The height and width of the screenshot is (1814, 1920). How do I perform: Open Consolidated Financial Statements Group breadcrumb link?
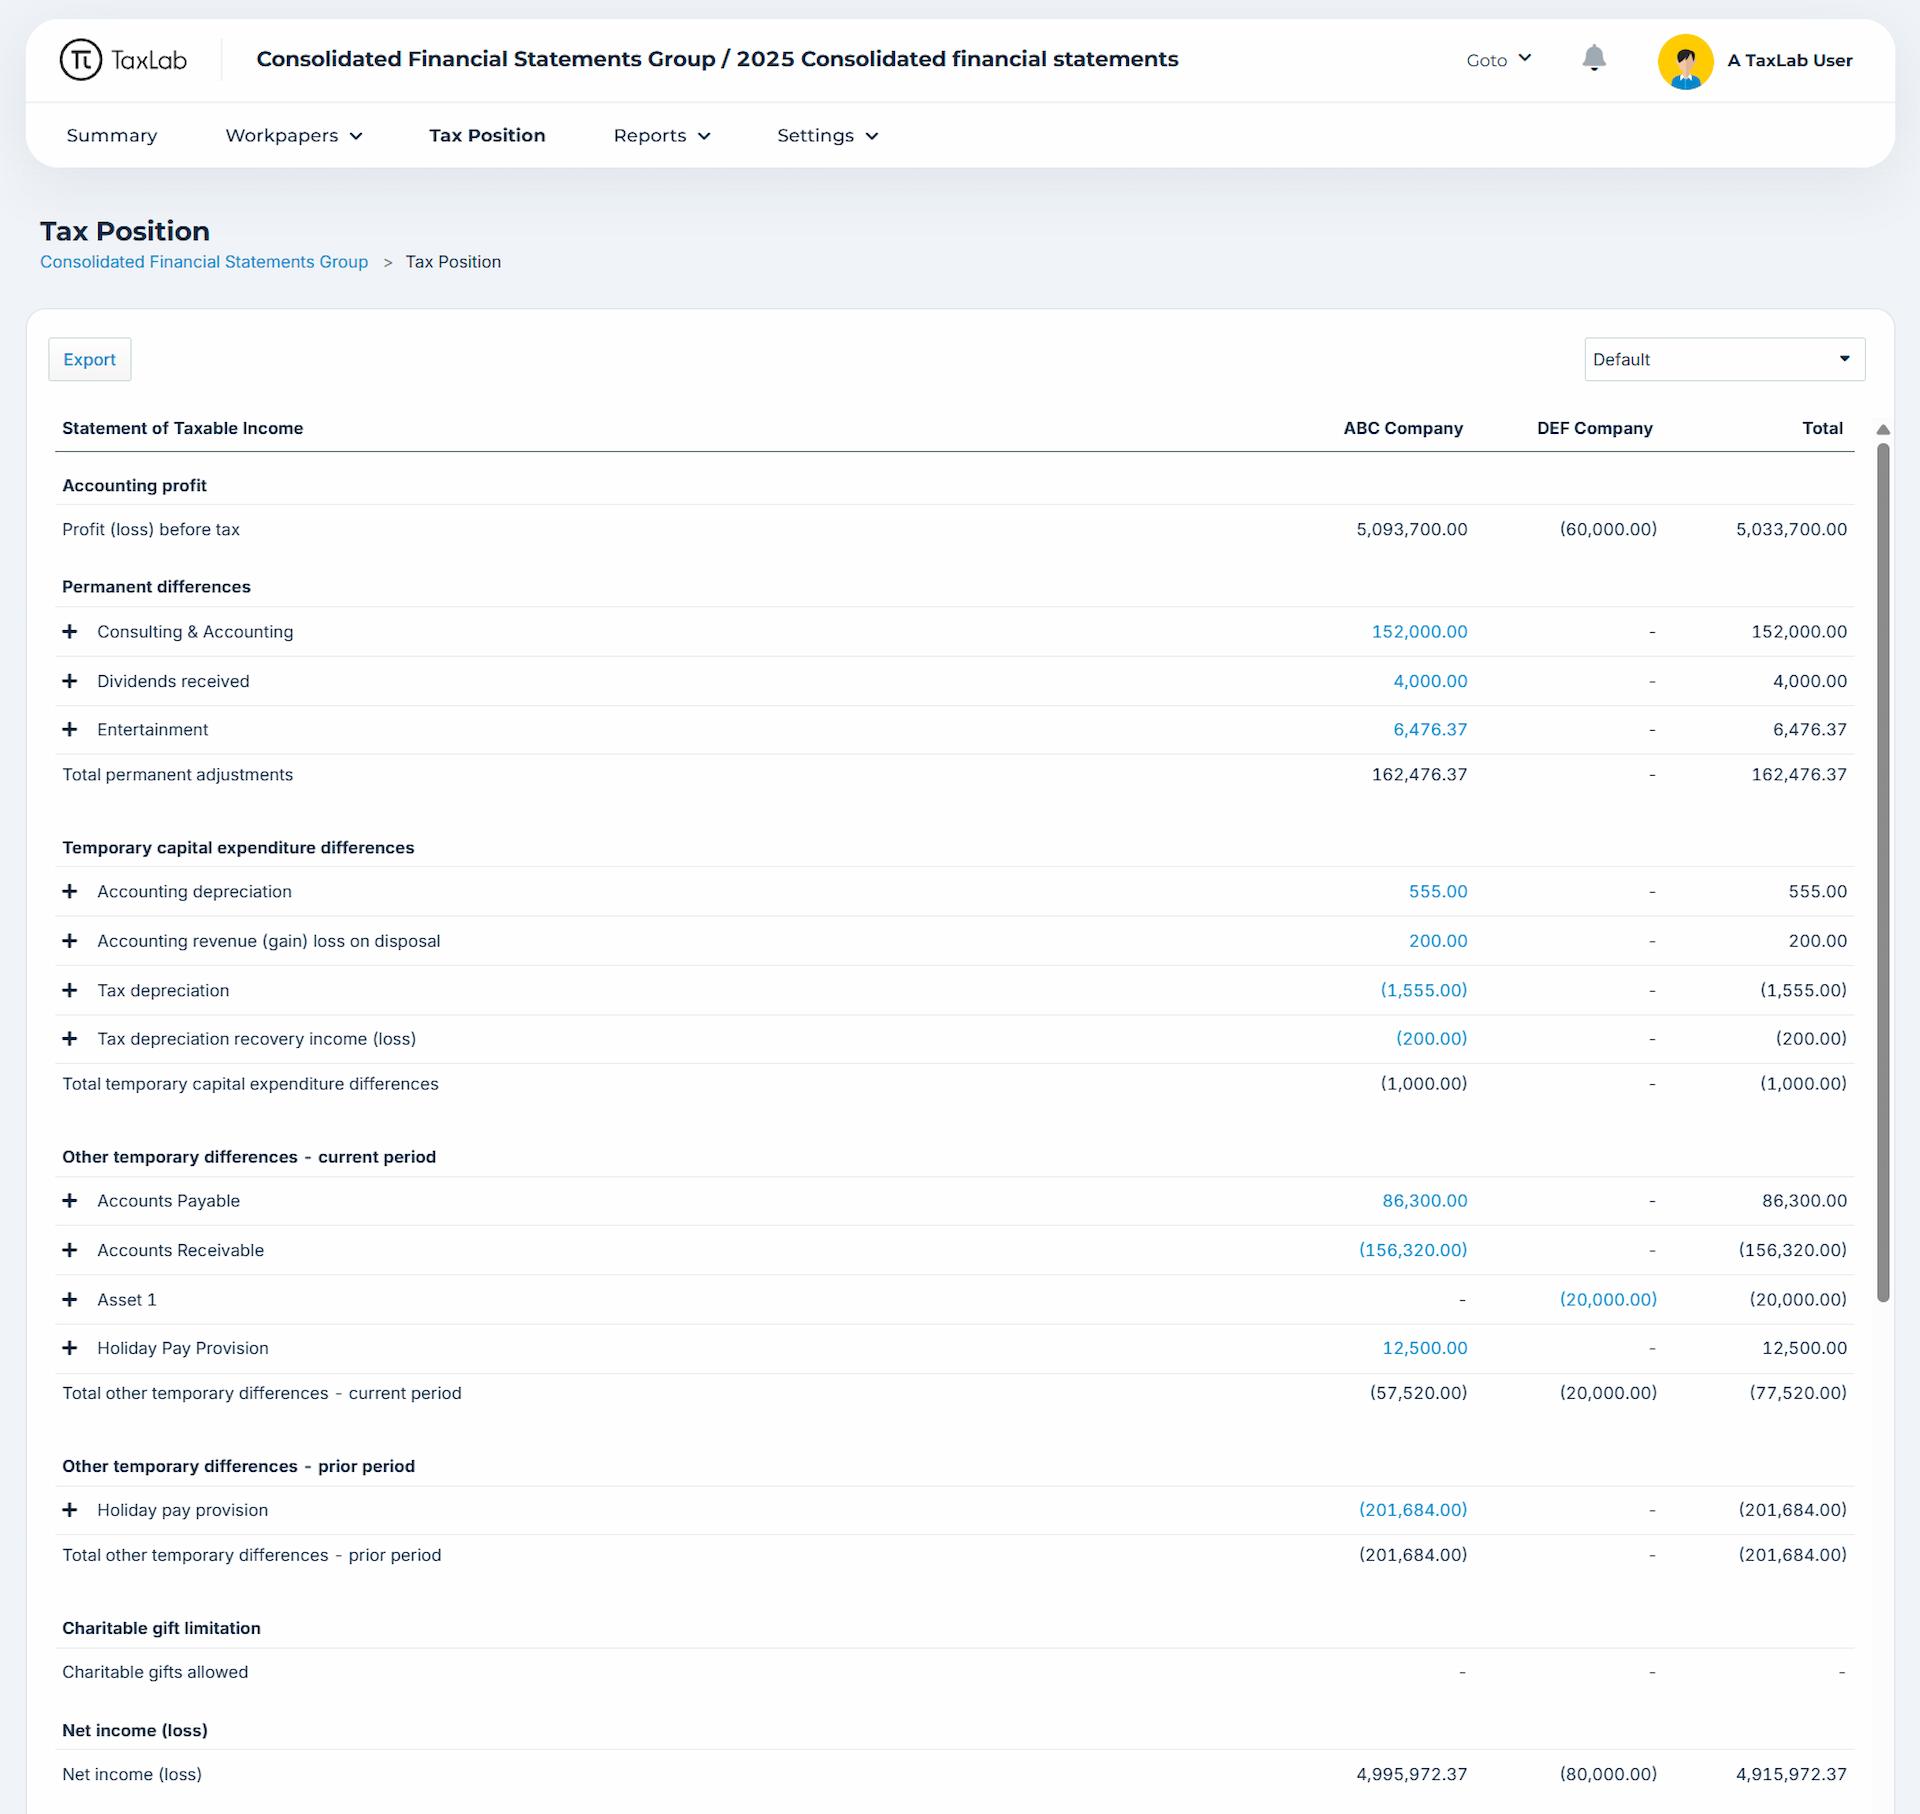click(x=204, y=262)
